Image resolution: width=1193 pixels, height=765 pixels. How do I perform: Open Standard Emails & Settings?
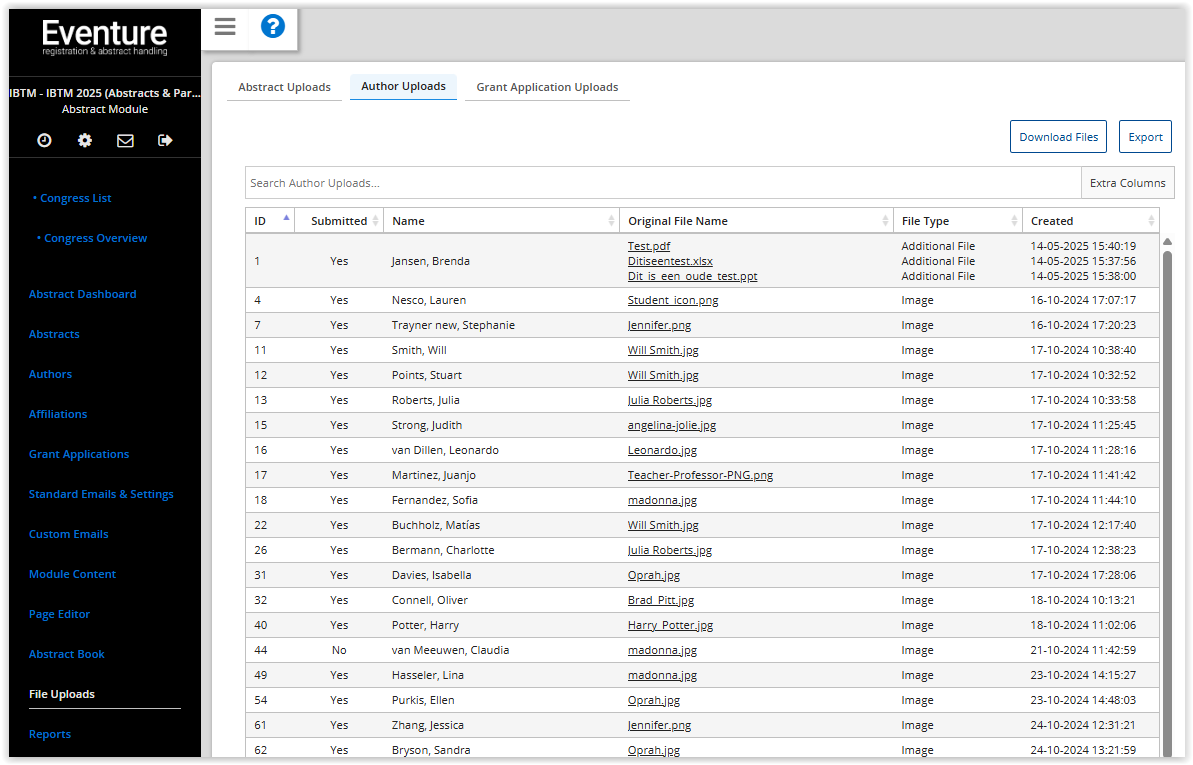(101, 494)
